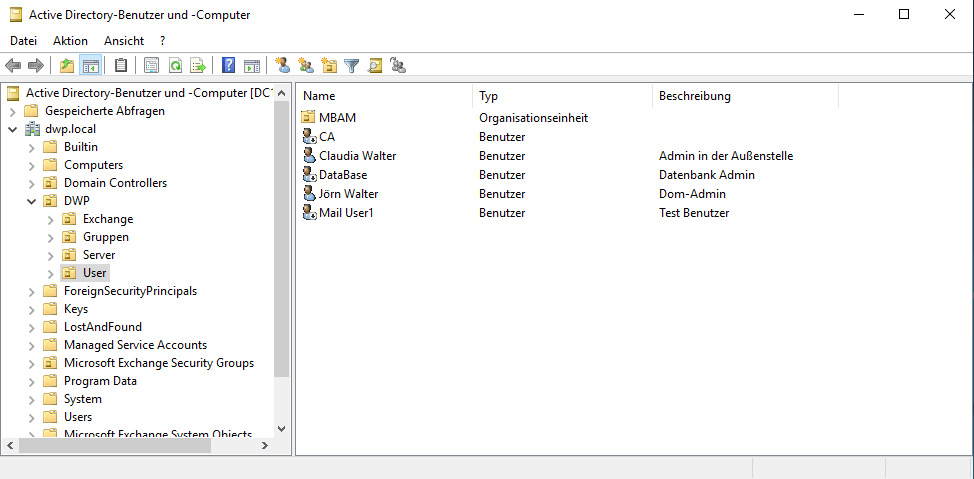Click the Refresh toolbar icon
The image size is (974, 479).
175,66
